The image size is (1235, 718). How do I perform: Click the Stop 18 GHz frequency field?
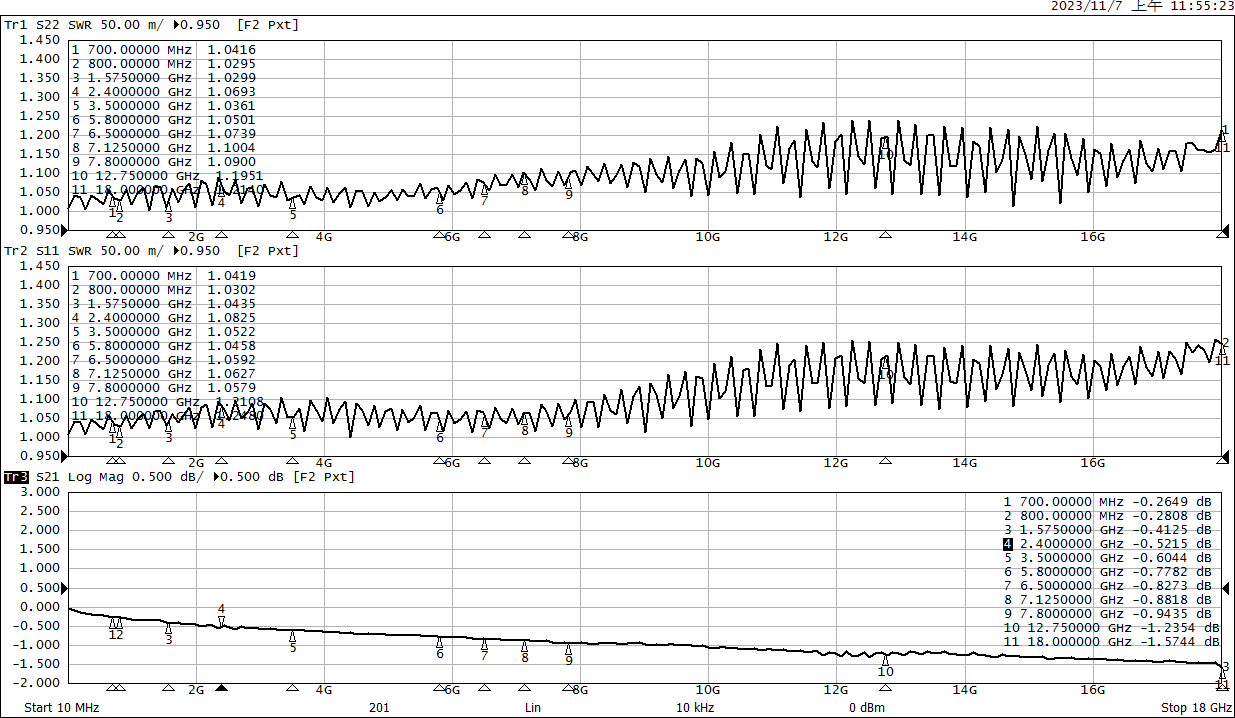coord(1196,708)
